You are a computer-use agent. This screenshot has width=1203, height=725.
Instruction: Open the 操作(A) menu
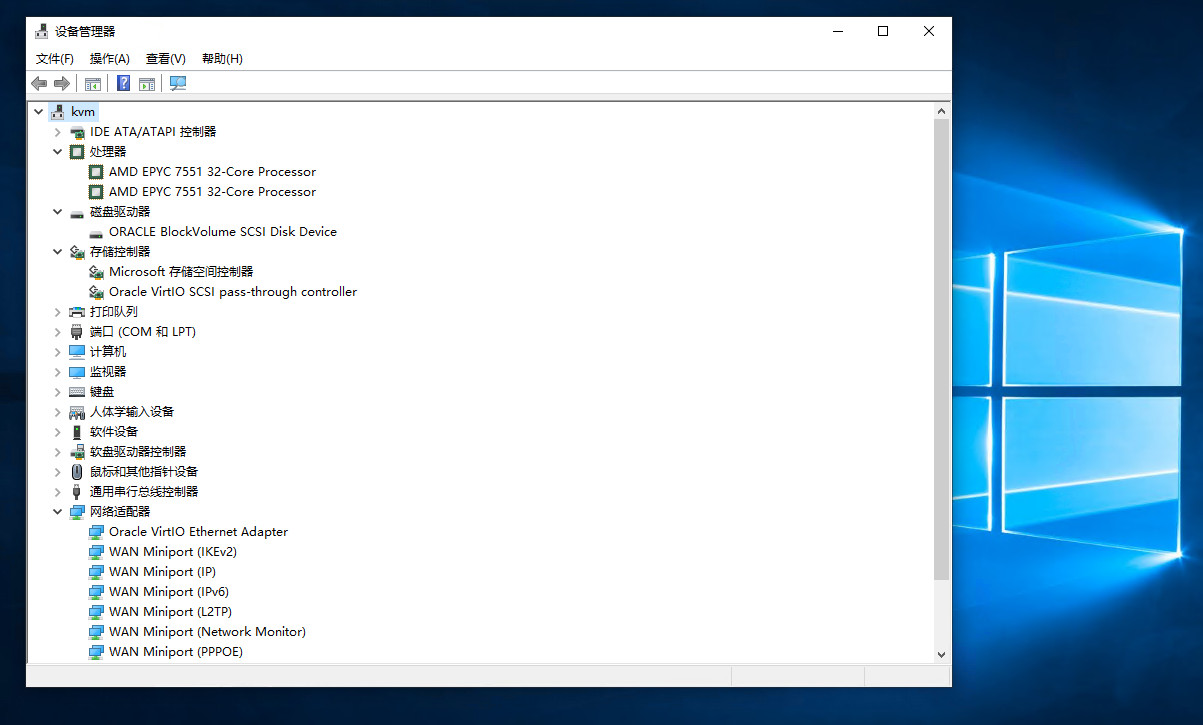click(109, 59)
